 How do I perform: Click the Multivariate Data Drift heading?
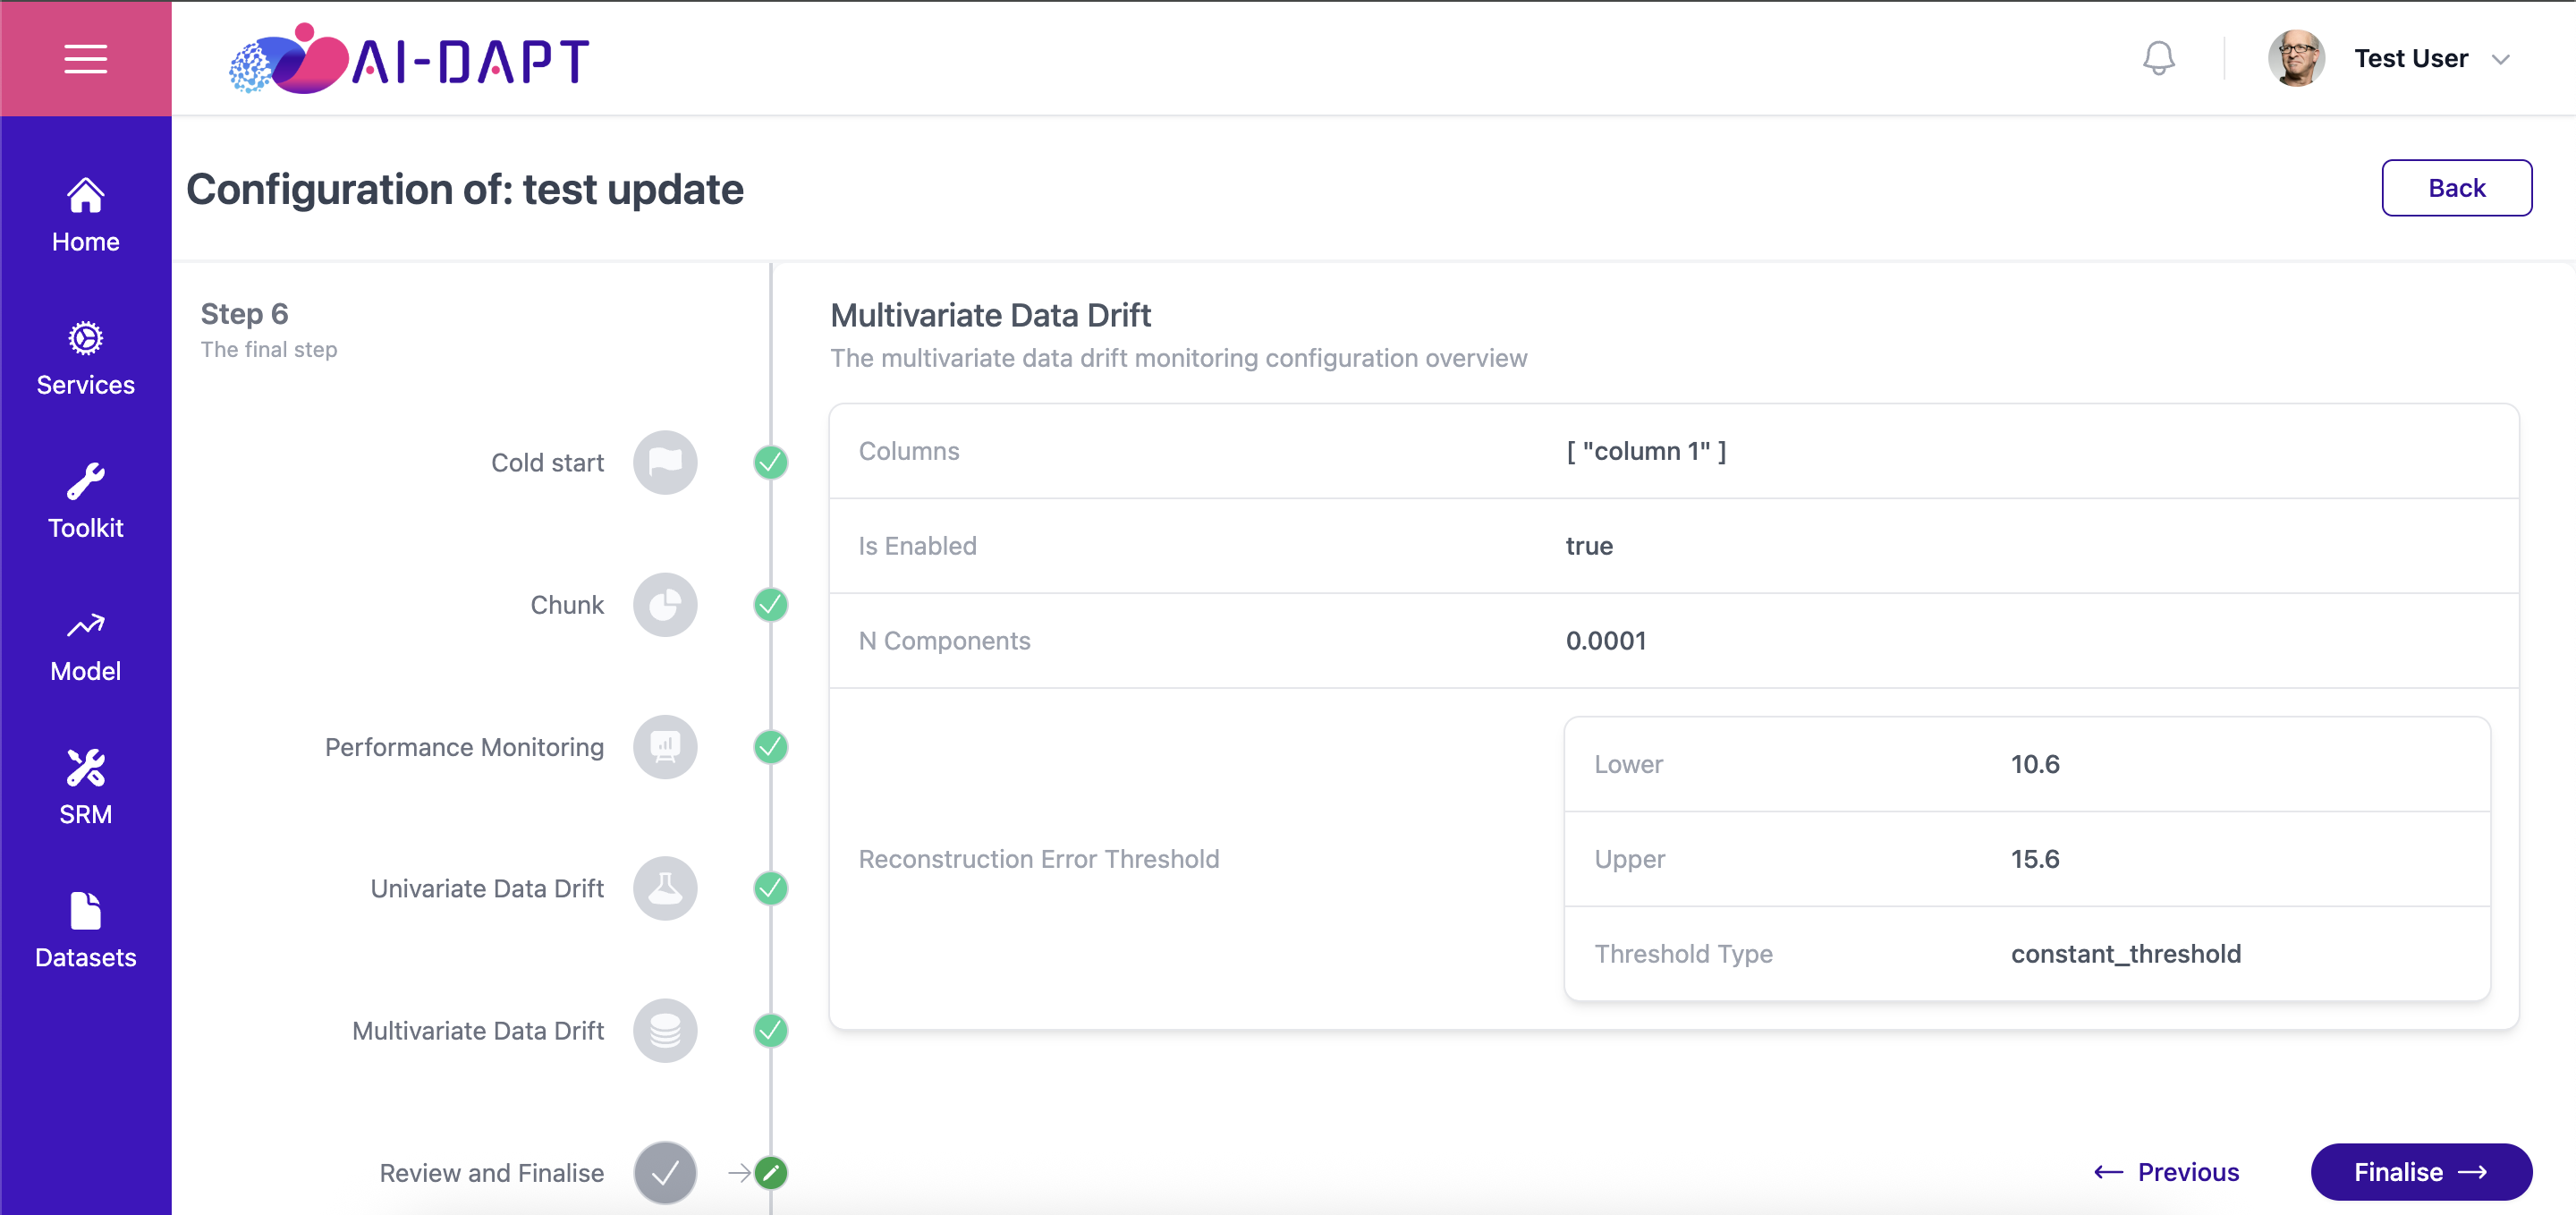[990, 315]
